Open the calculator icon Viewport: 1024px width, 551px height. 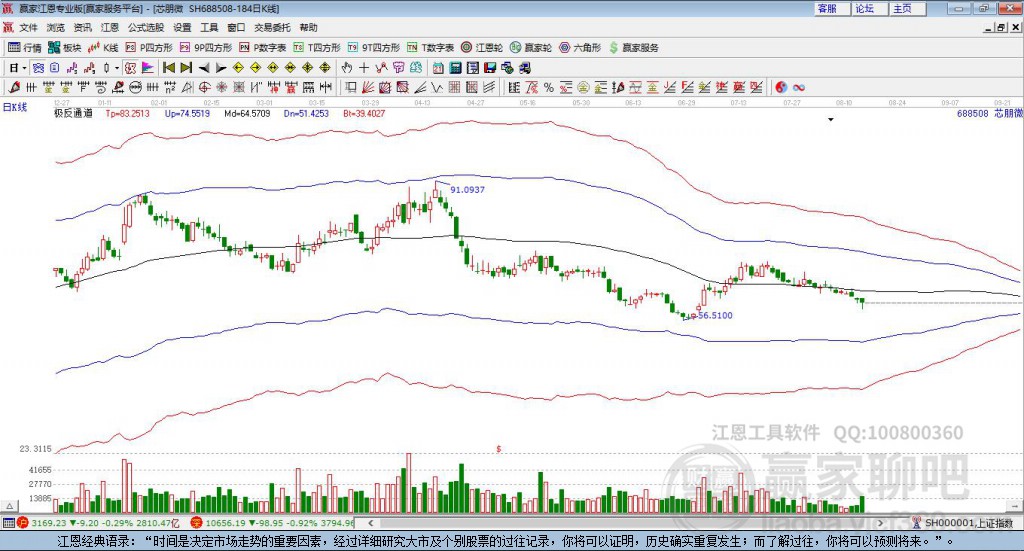[455, 68]
